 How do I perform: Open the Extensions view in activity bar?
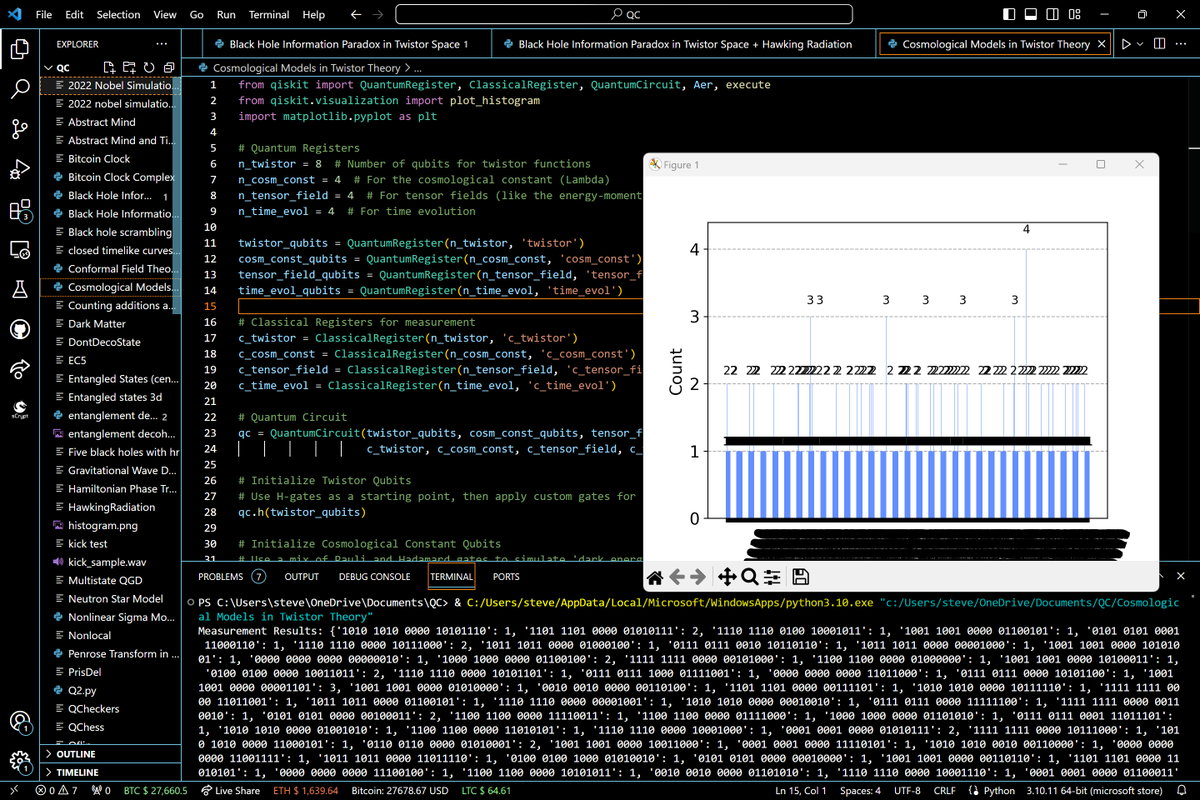pyautogui.click(x=20, y=210)
